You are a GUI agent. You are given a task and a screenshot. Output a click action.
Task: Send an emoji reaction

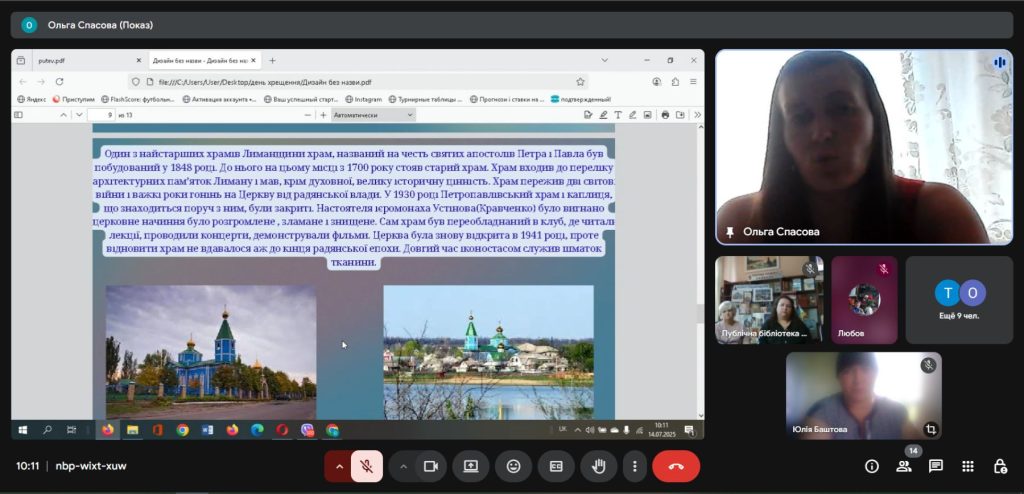click(513, 466)
